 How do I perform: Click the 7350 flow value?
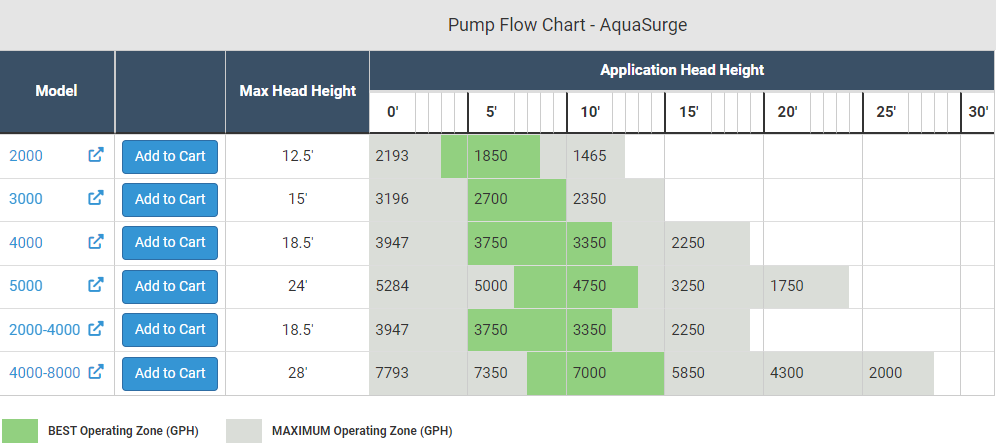click(491, 373)
